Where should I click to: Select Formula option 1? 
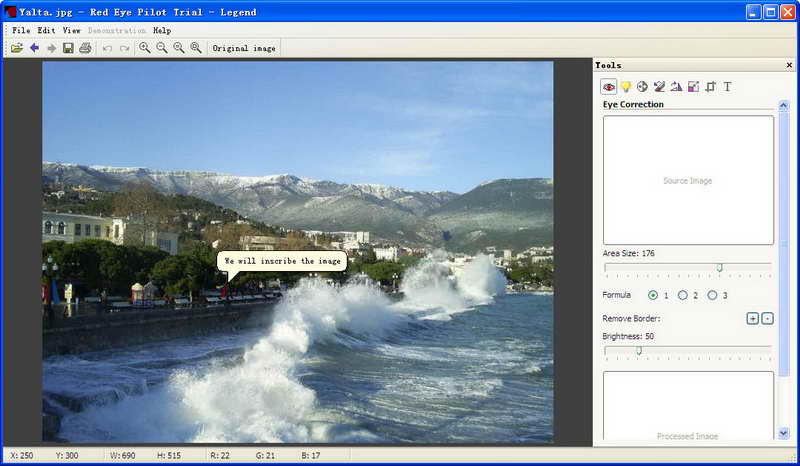[x=653, y=295]
